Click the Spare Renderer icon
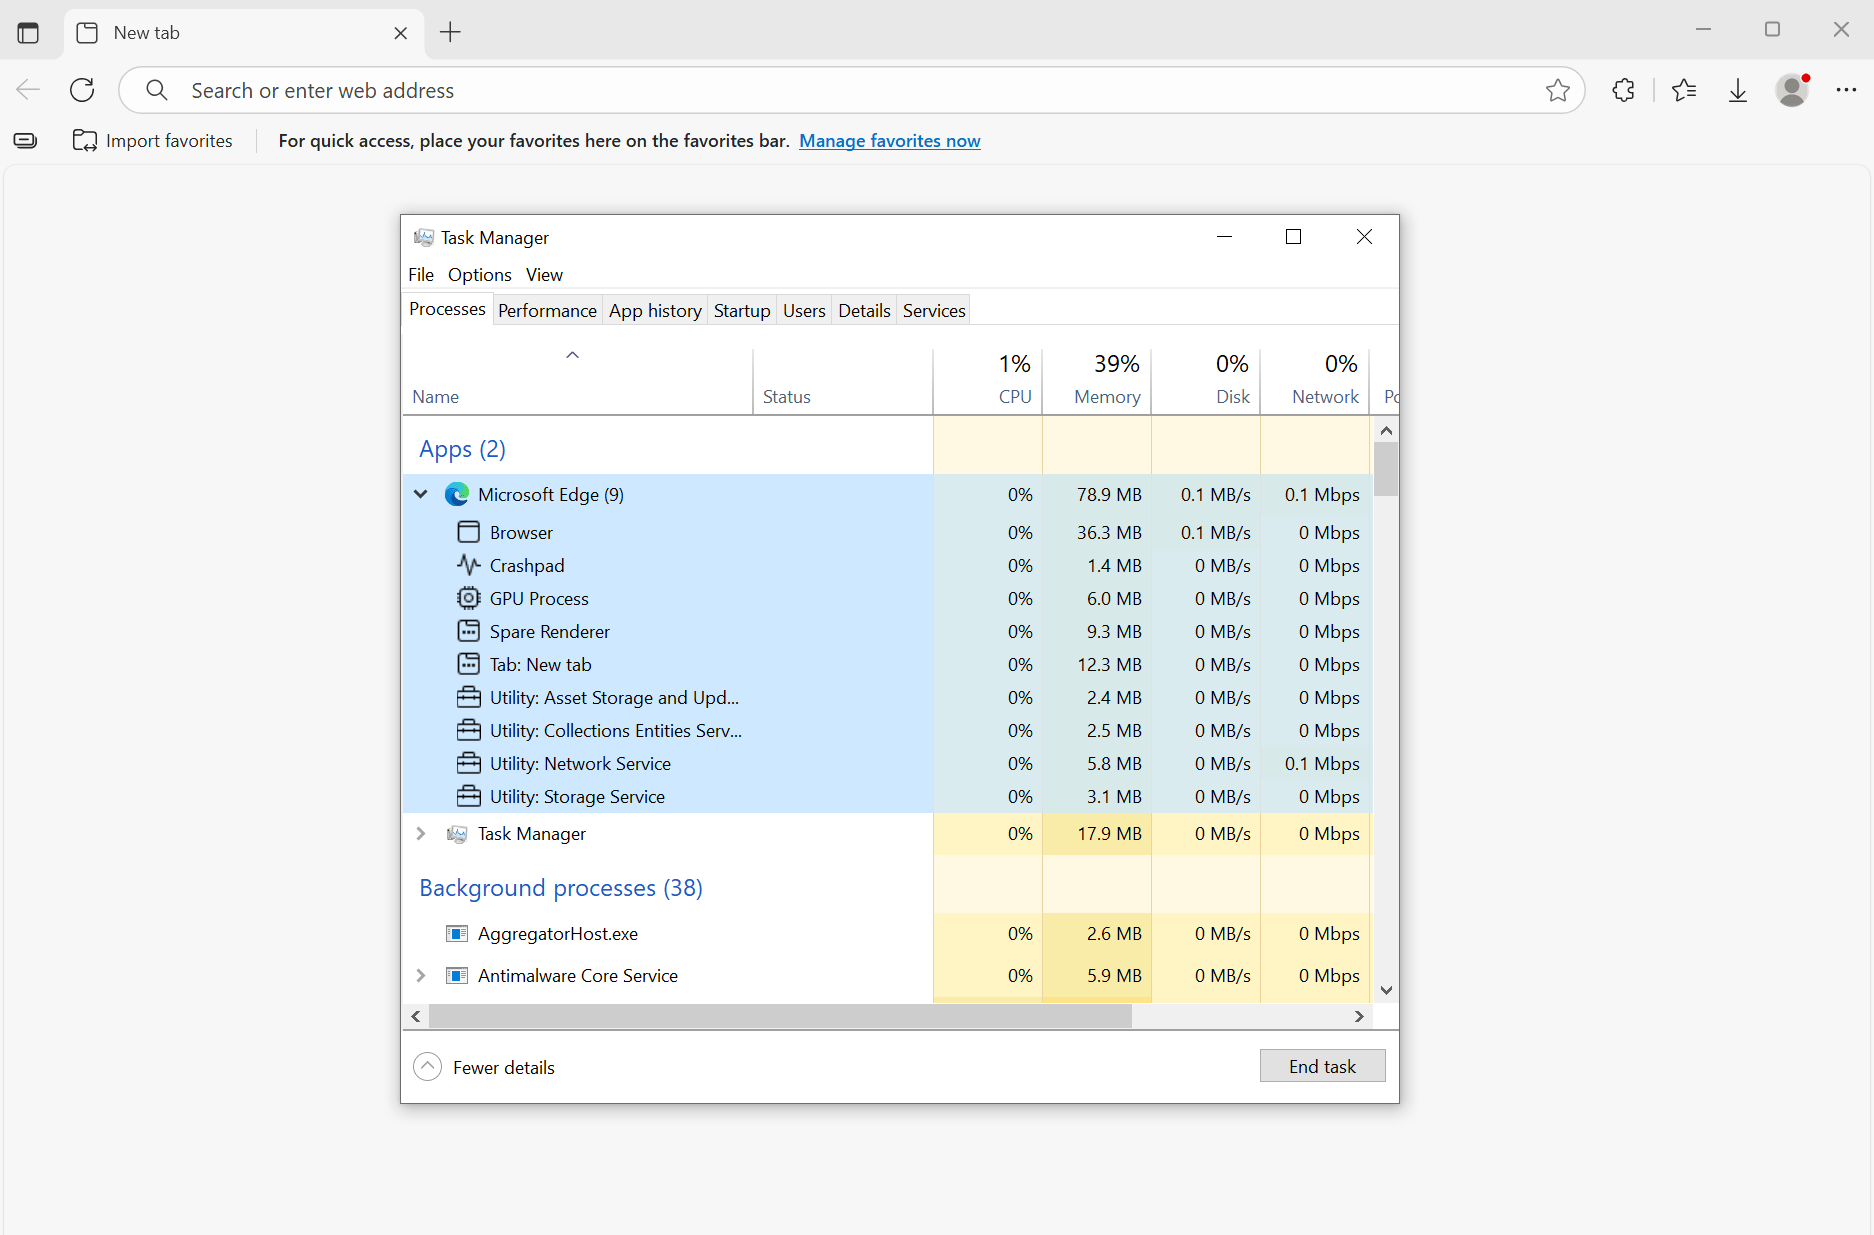The width and height of the screenshot is (1874, 1235). [468, 631]
